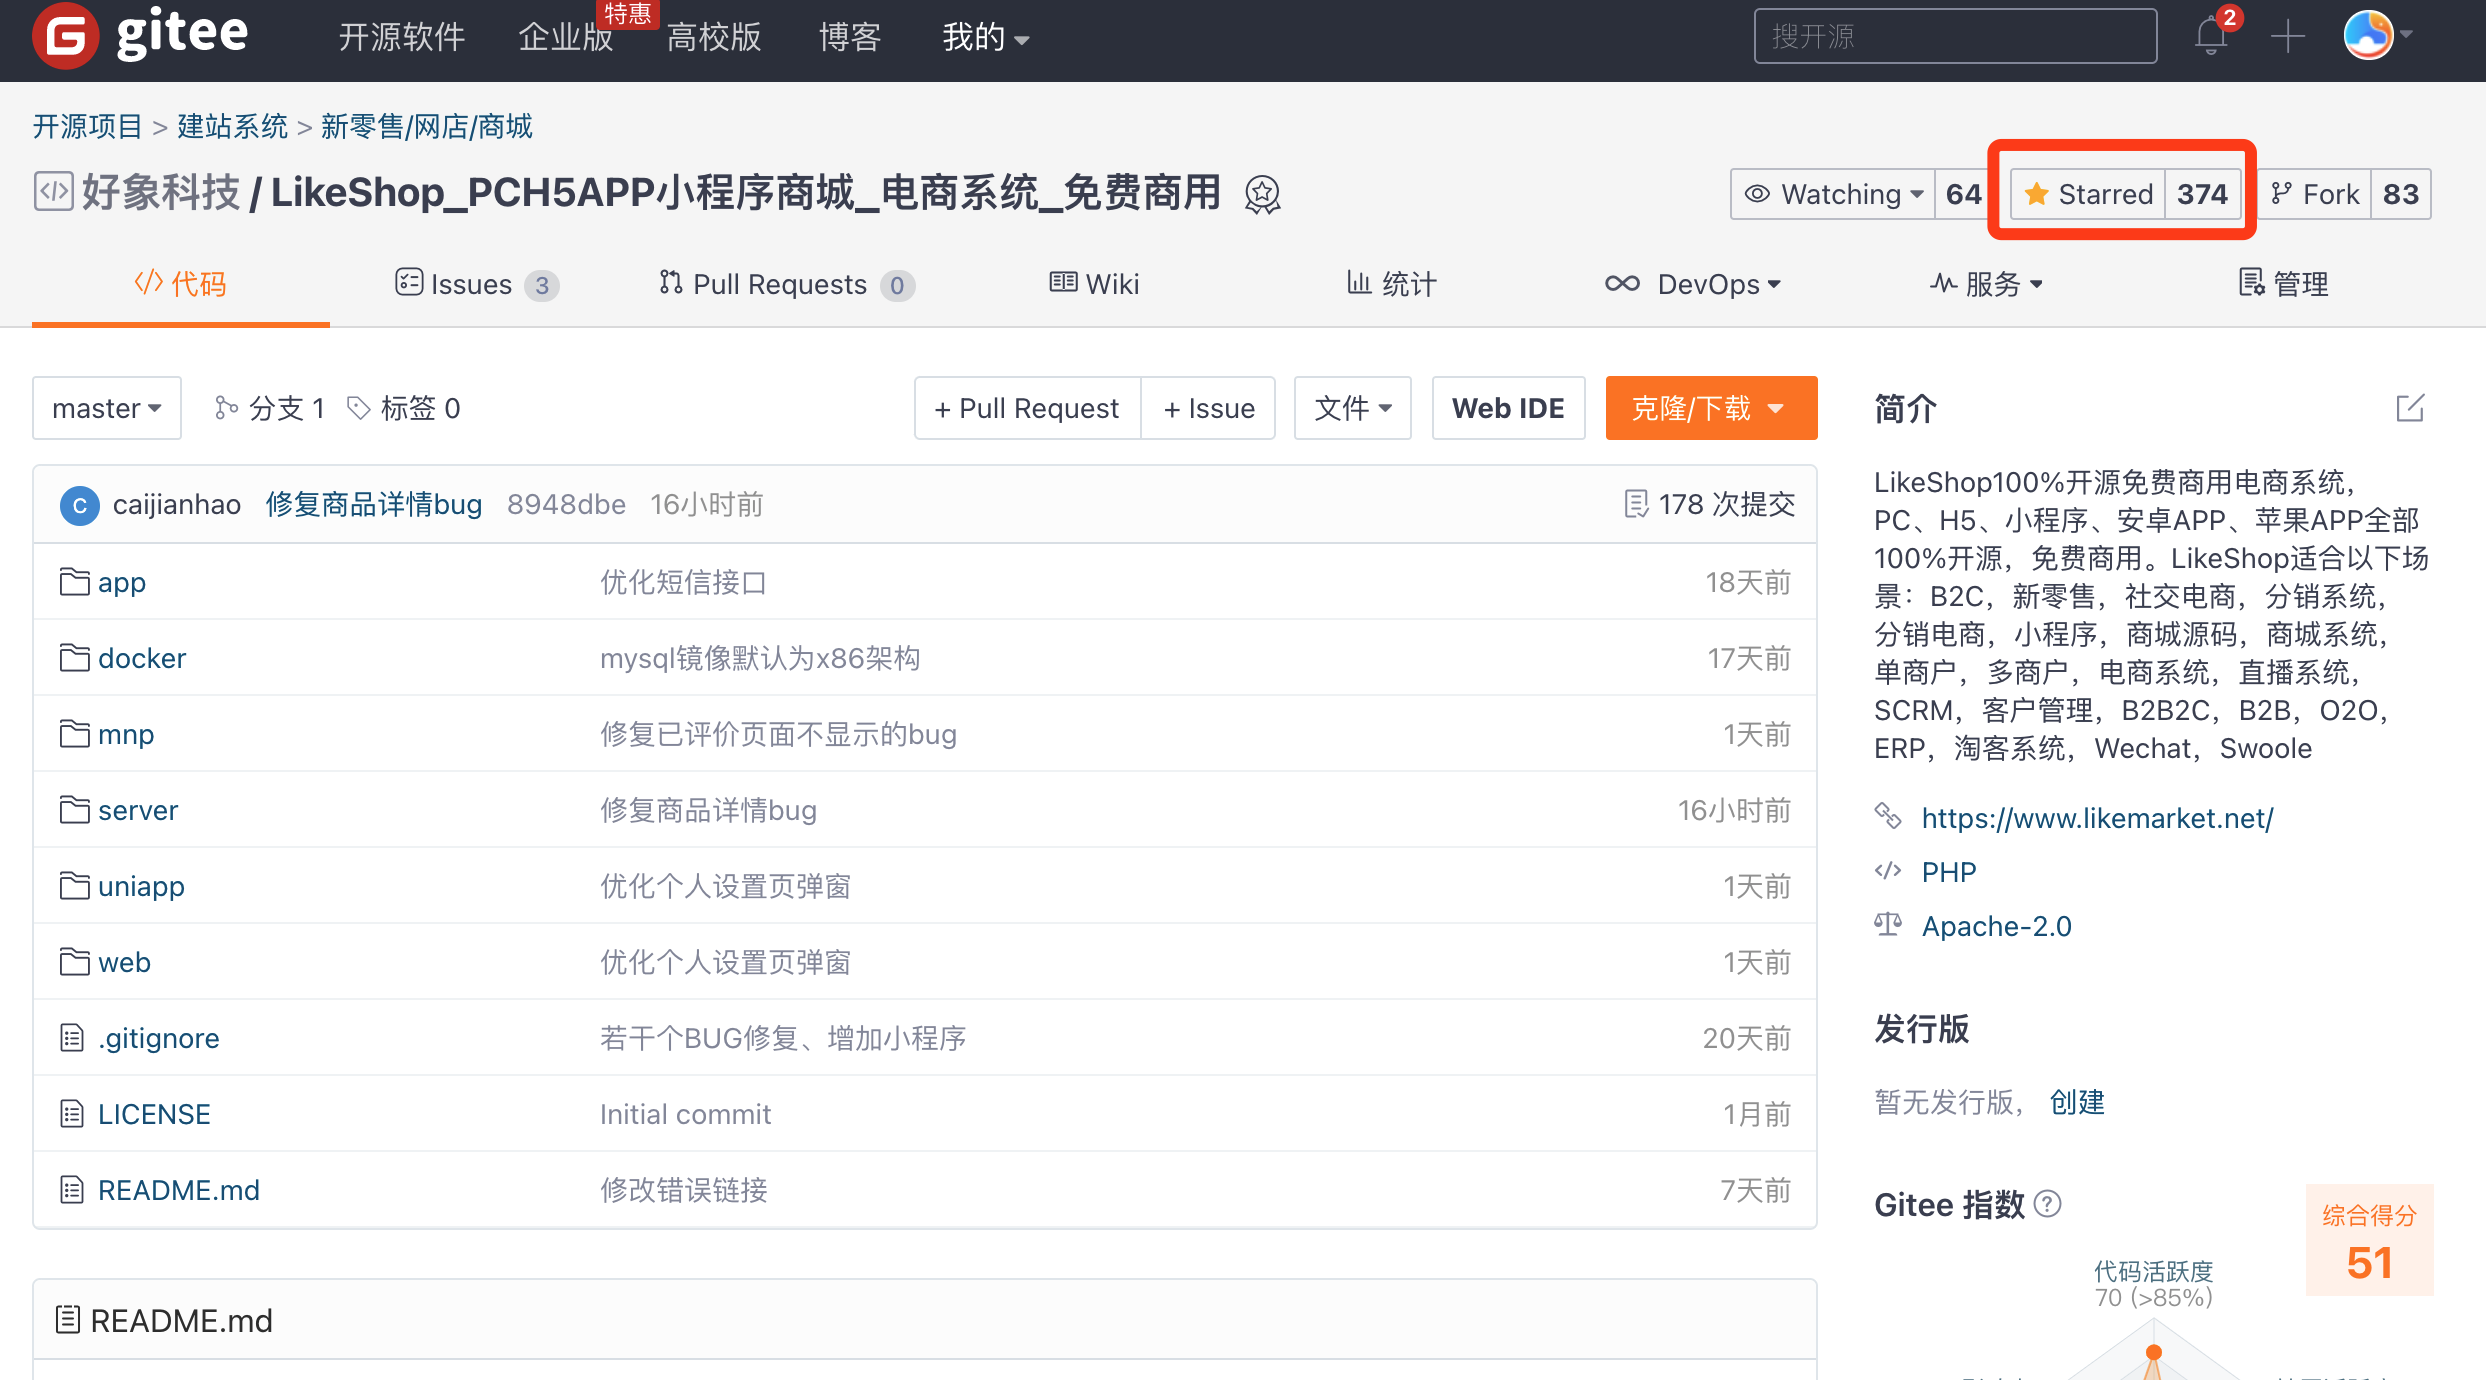
Task: Open 高校版 in top navigation
Action: (x=714, y=38)
